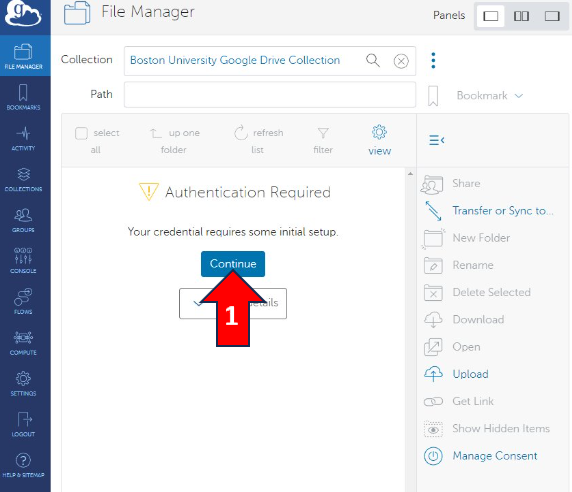The height and width of the screenshot is (492, 572).
Task: Open the filter option
Action: 323,141
